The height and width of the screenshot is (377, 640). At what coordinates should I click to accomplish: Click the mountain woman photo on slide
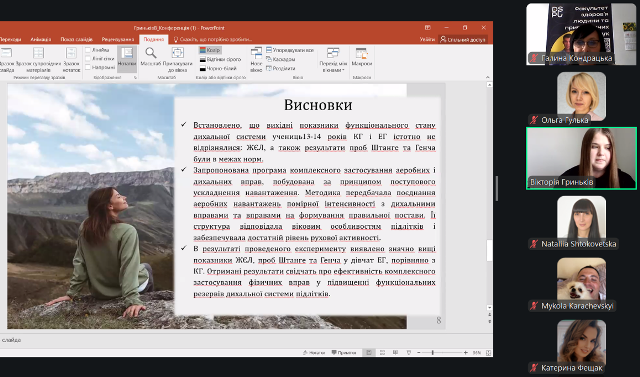(x=91, y=206)
